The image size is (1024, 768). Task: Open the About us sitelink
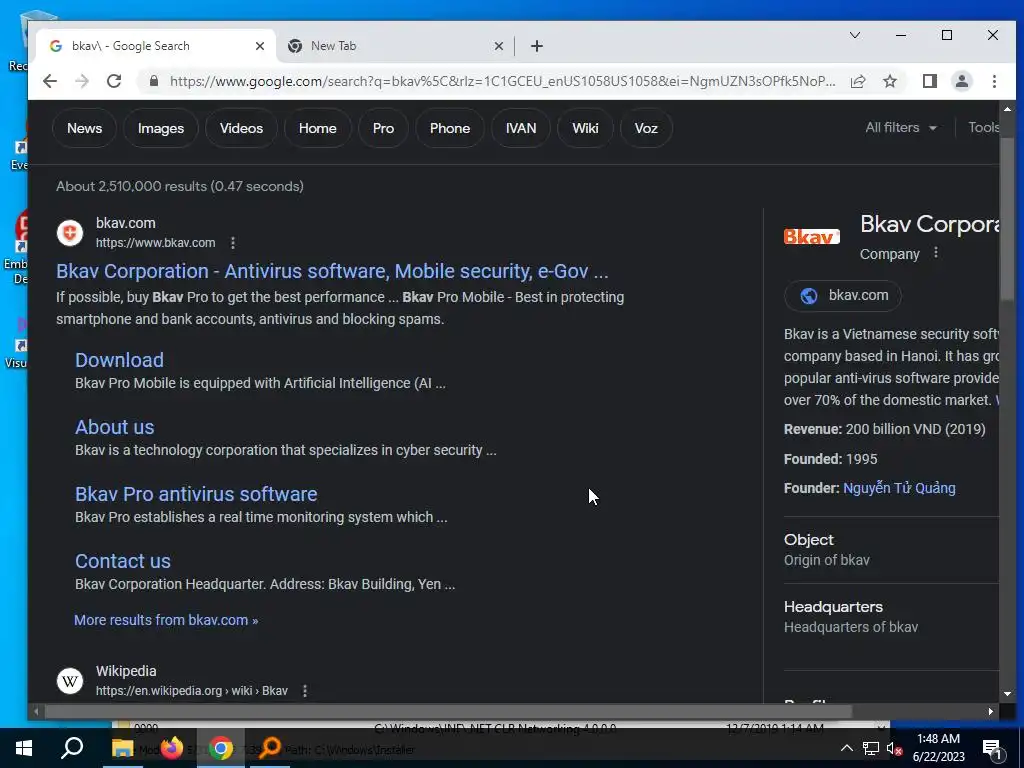click(114, 427)
